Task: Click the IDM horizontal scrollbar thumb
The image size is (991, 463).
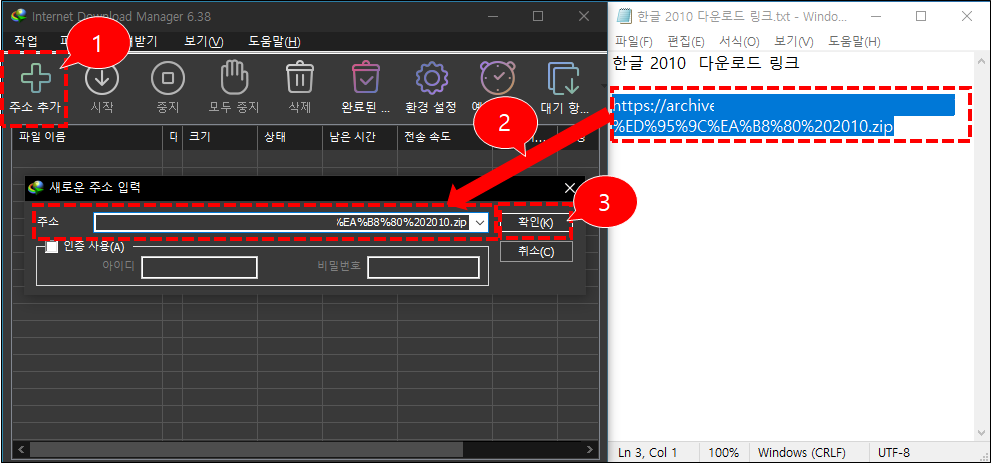Action: (246, 449)
